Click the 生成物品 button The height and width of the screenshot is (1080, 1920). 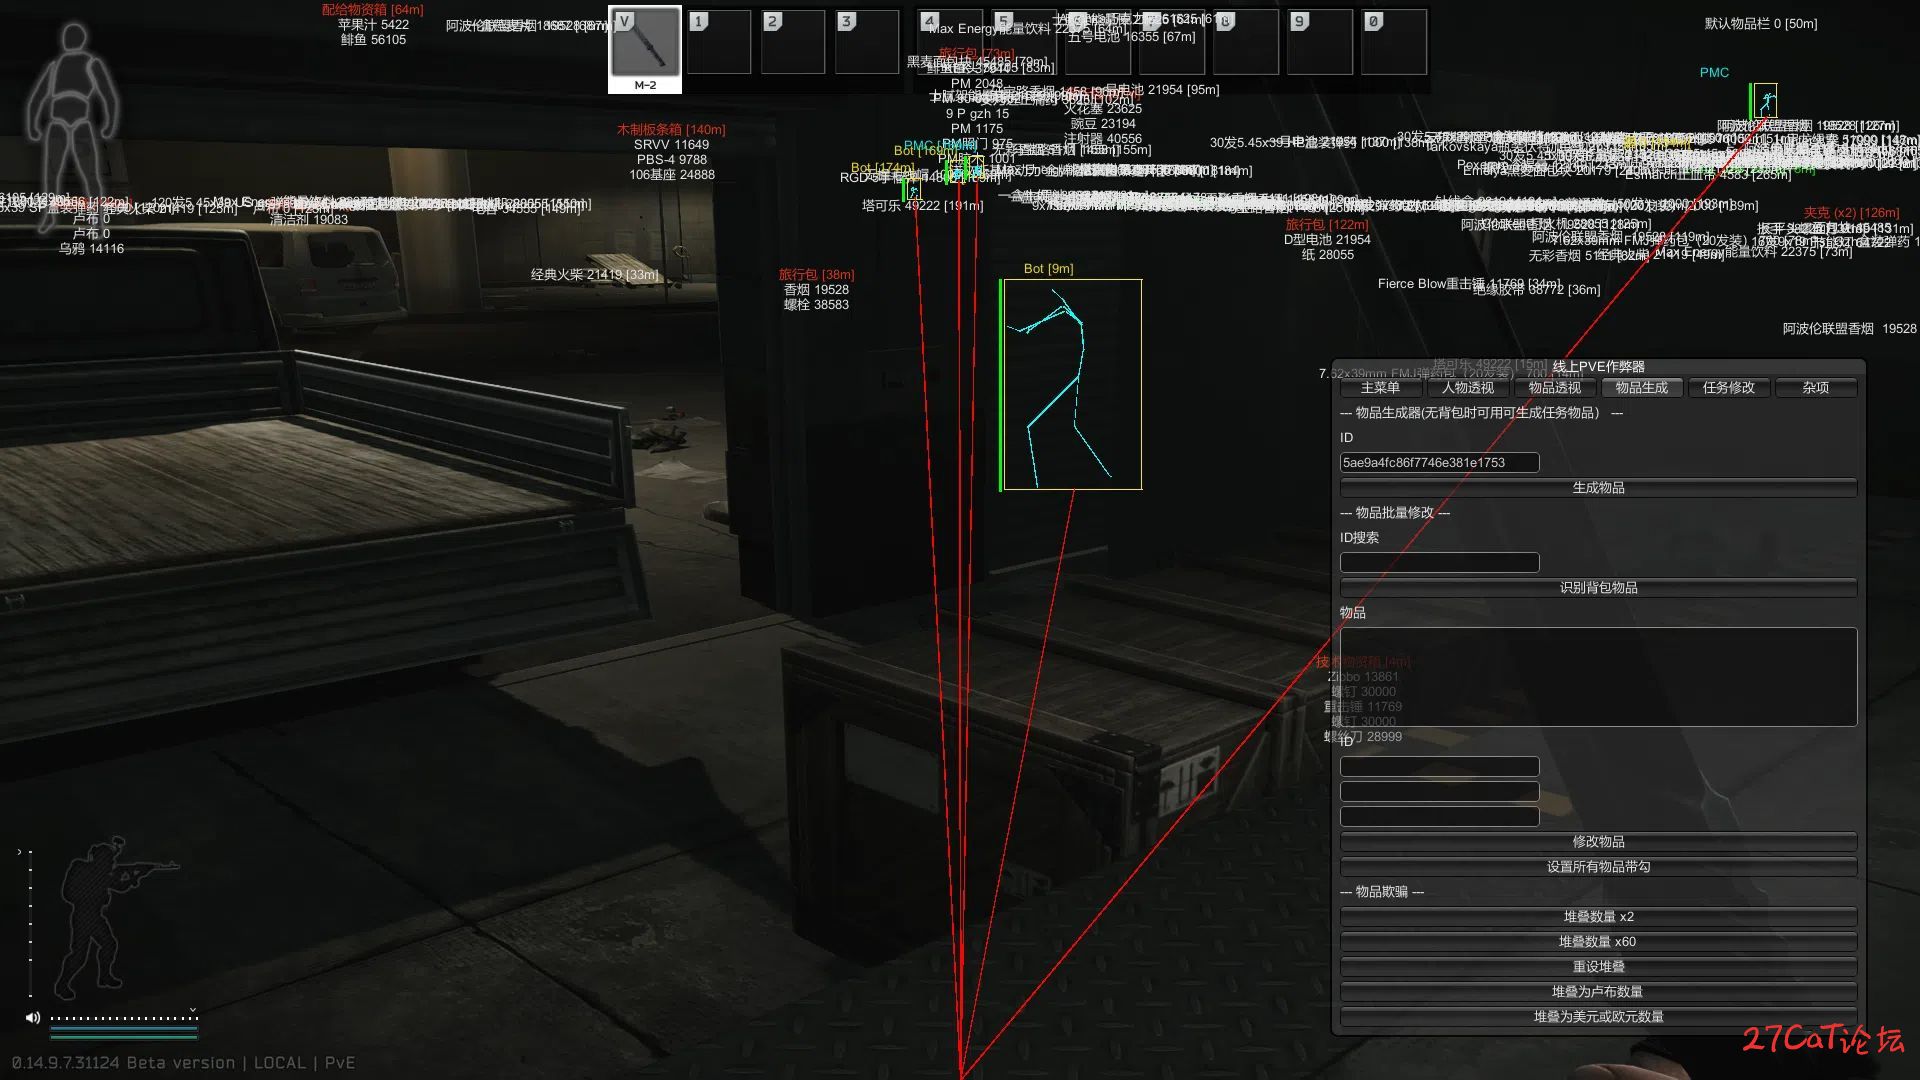tap(1598, 488)
